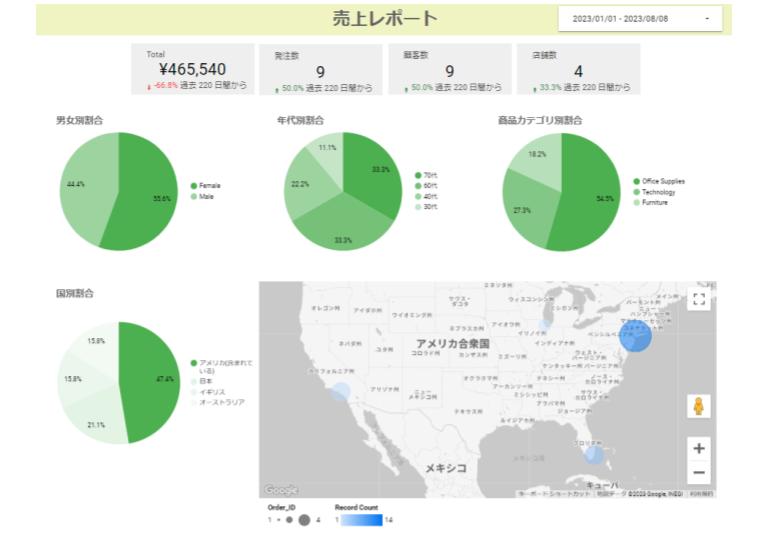Click the Technology legend entry

coord(654,192)
